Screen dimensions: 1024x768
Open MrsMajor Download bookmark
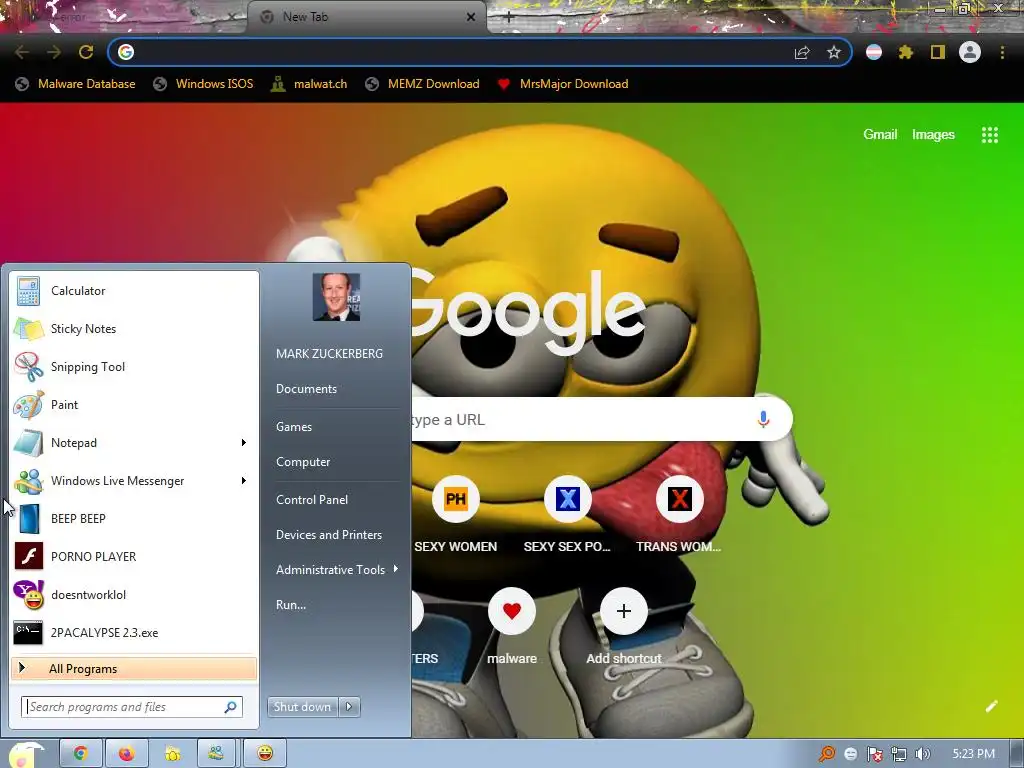coord(562,84)
